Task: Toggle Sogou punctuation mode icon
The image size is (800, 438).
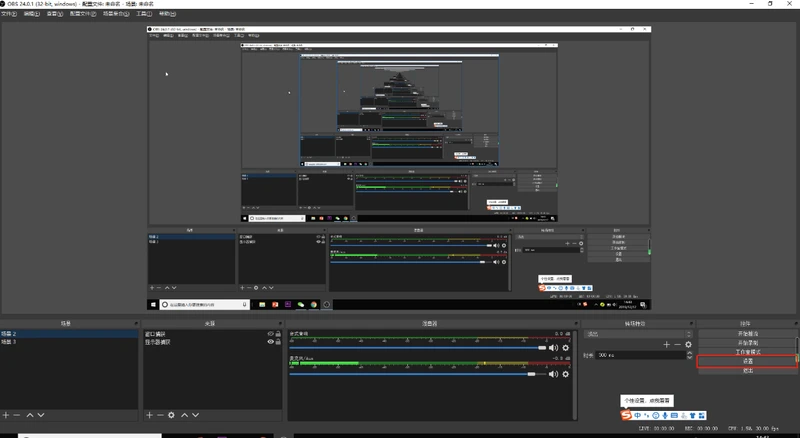Action: 647,416
